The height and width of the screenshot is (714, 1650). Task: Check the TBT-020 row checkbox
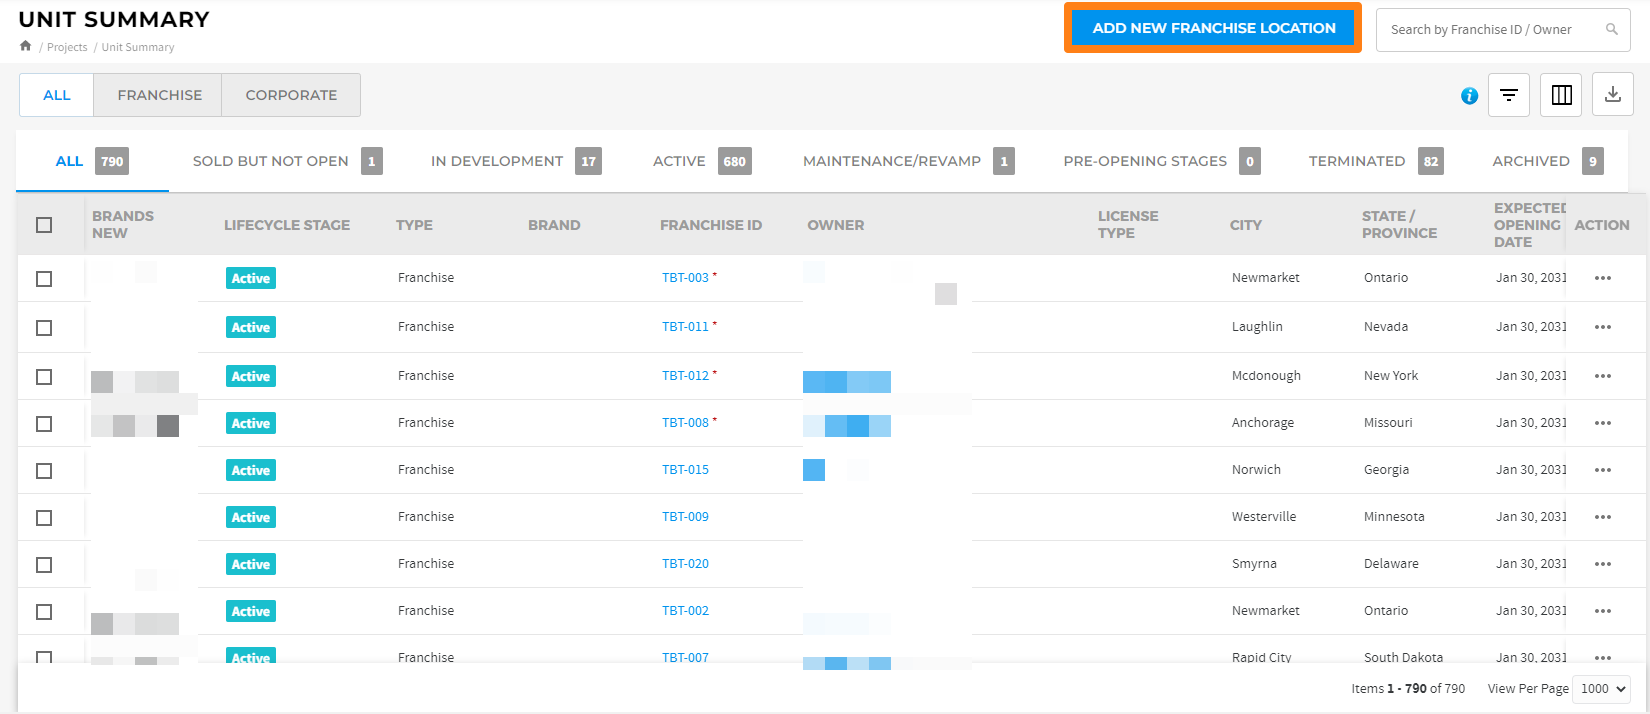(44, 565)
